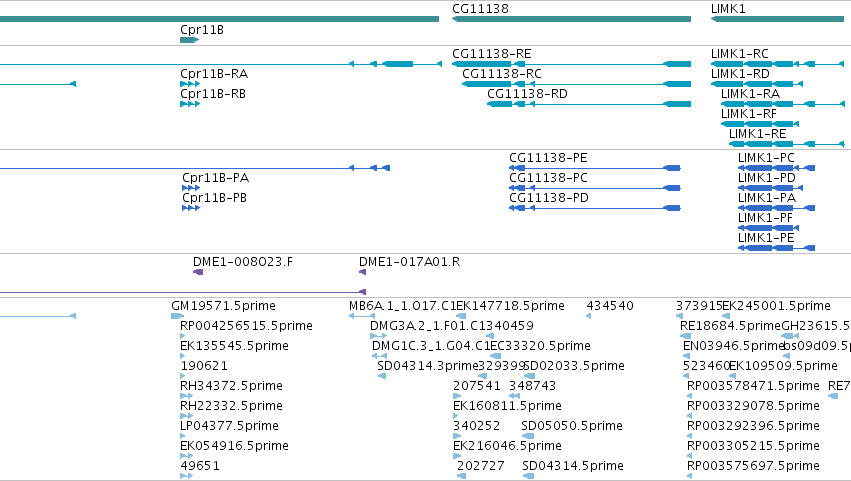Select the RH34372.5prime EST label

pyautogui.click(x=231, y=387)
